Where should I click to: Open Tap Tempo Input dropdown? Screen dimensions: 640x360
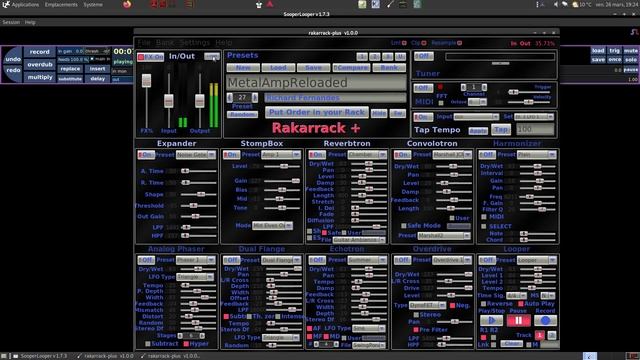(x=476, y=117)
